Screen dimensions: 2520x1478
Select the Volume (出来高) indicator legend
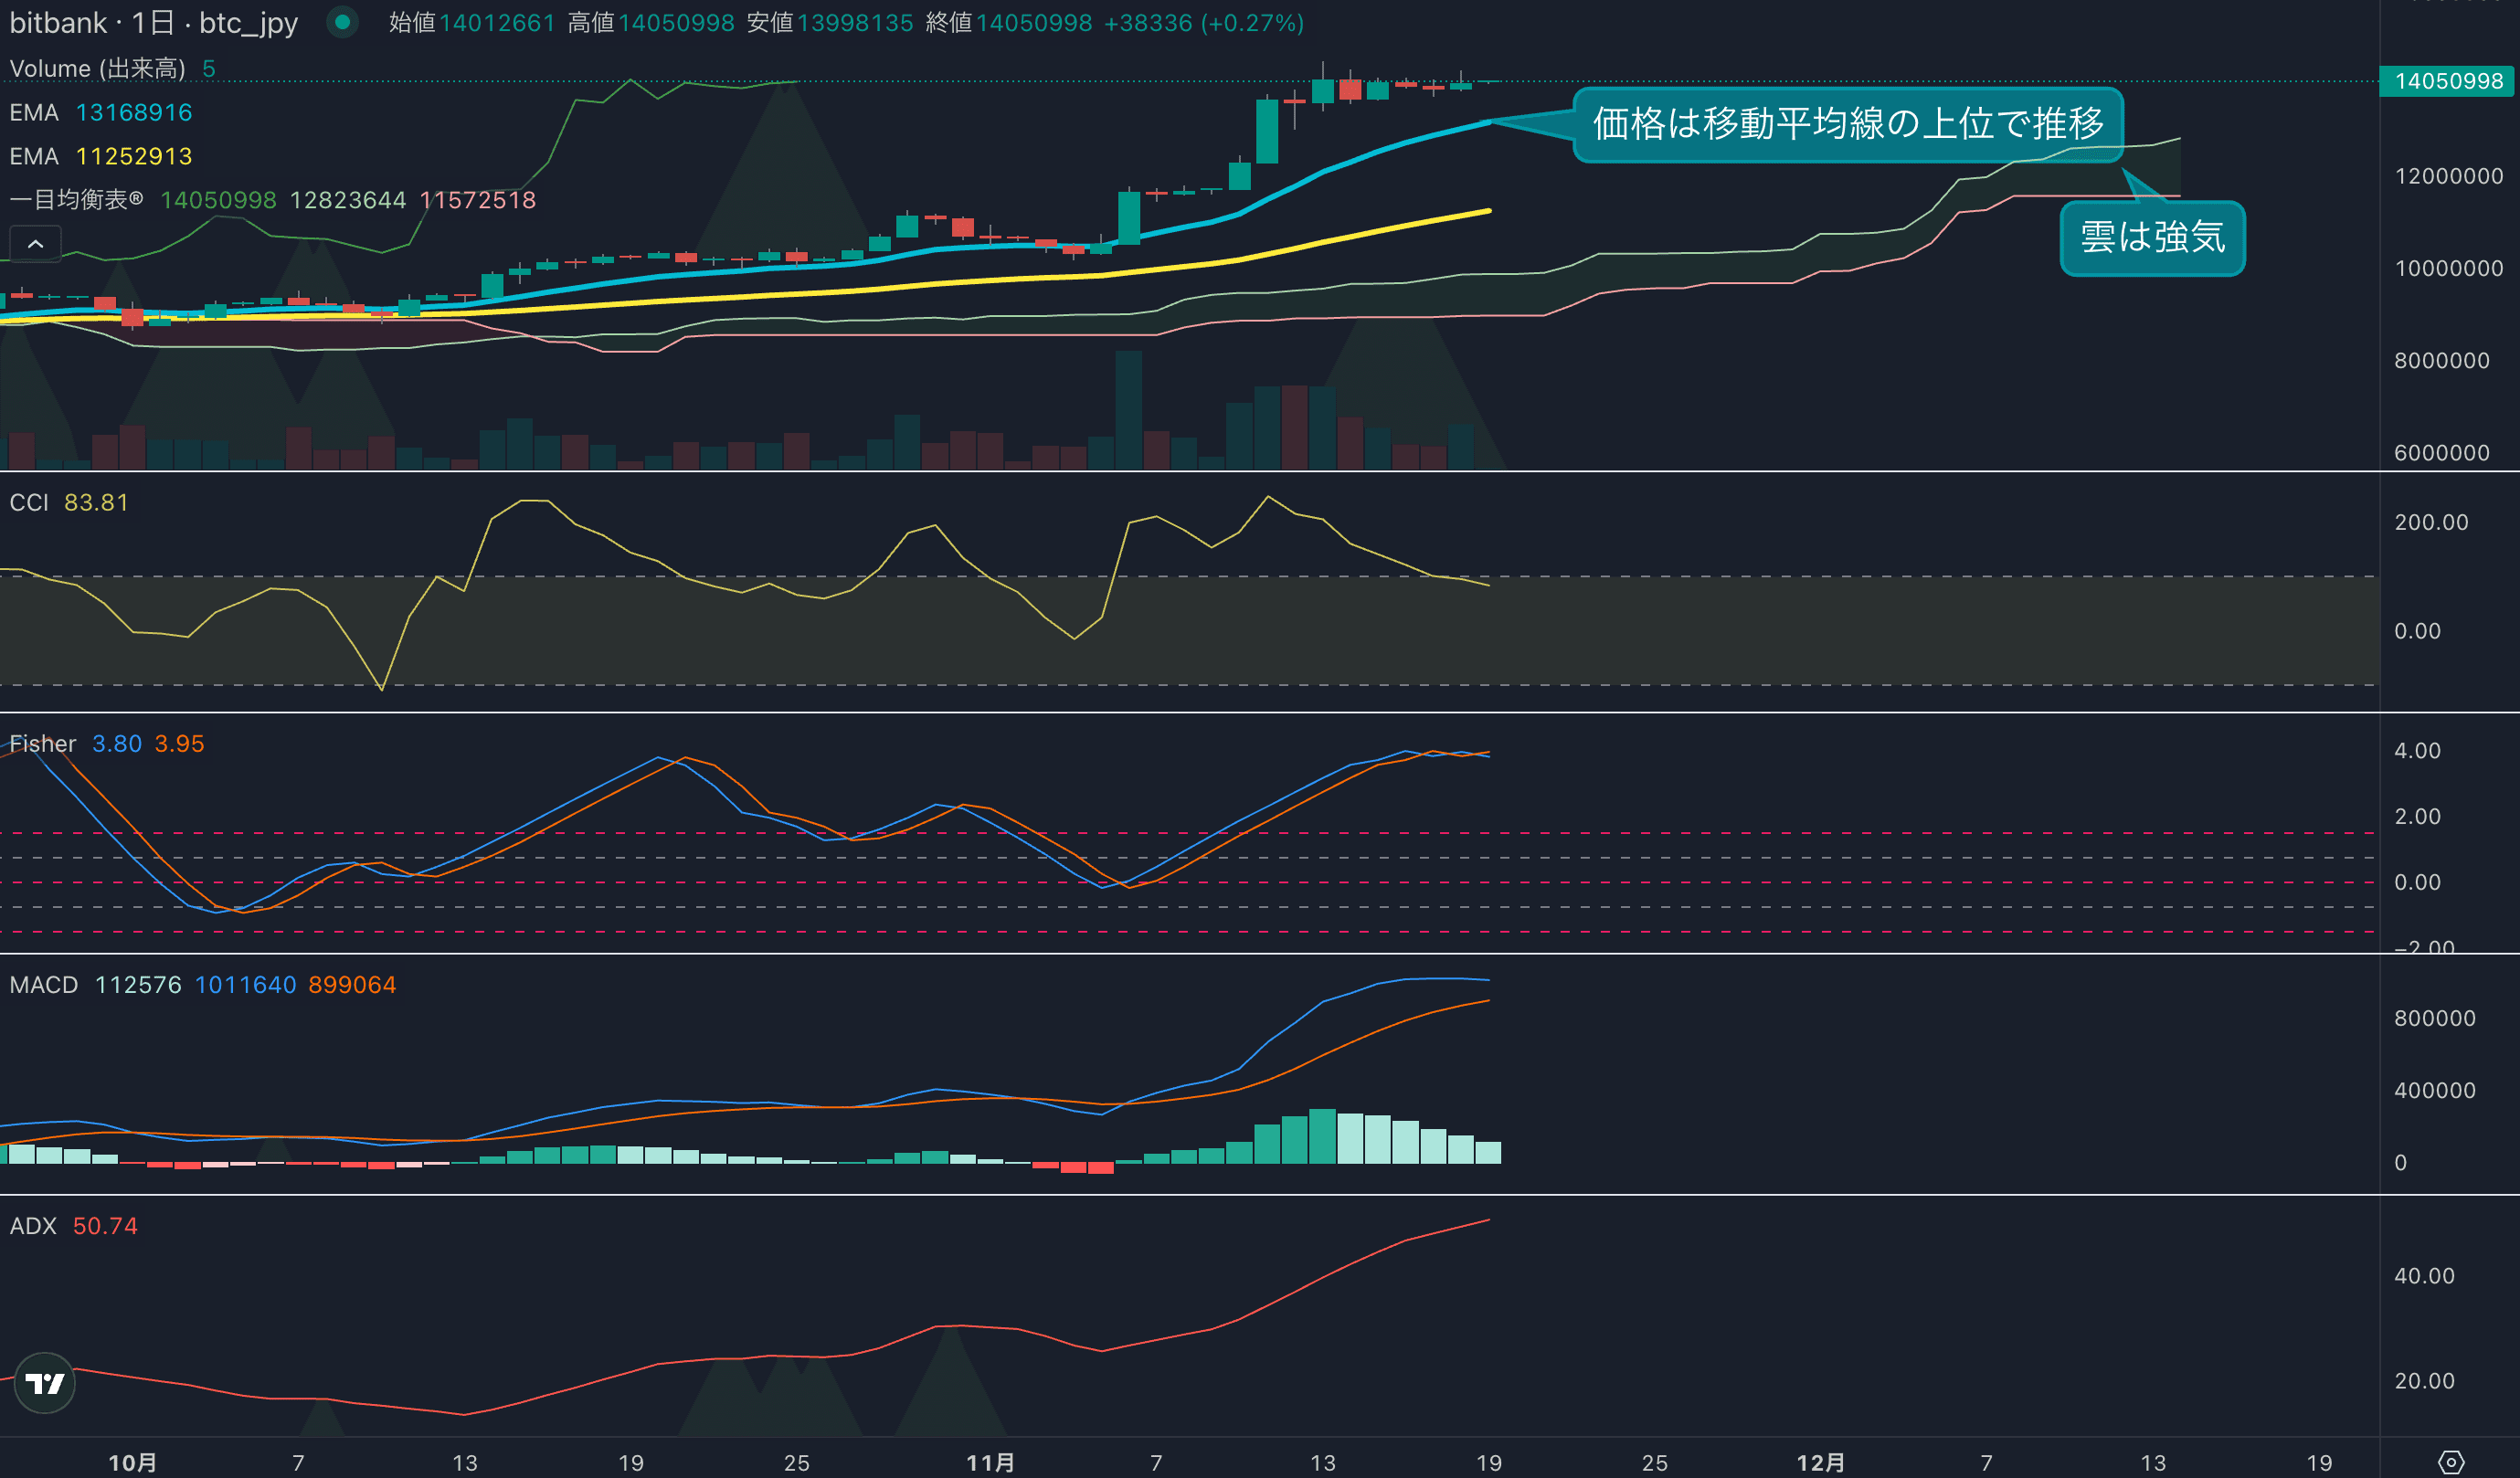pos(97,68)
